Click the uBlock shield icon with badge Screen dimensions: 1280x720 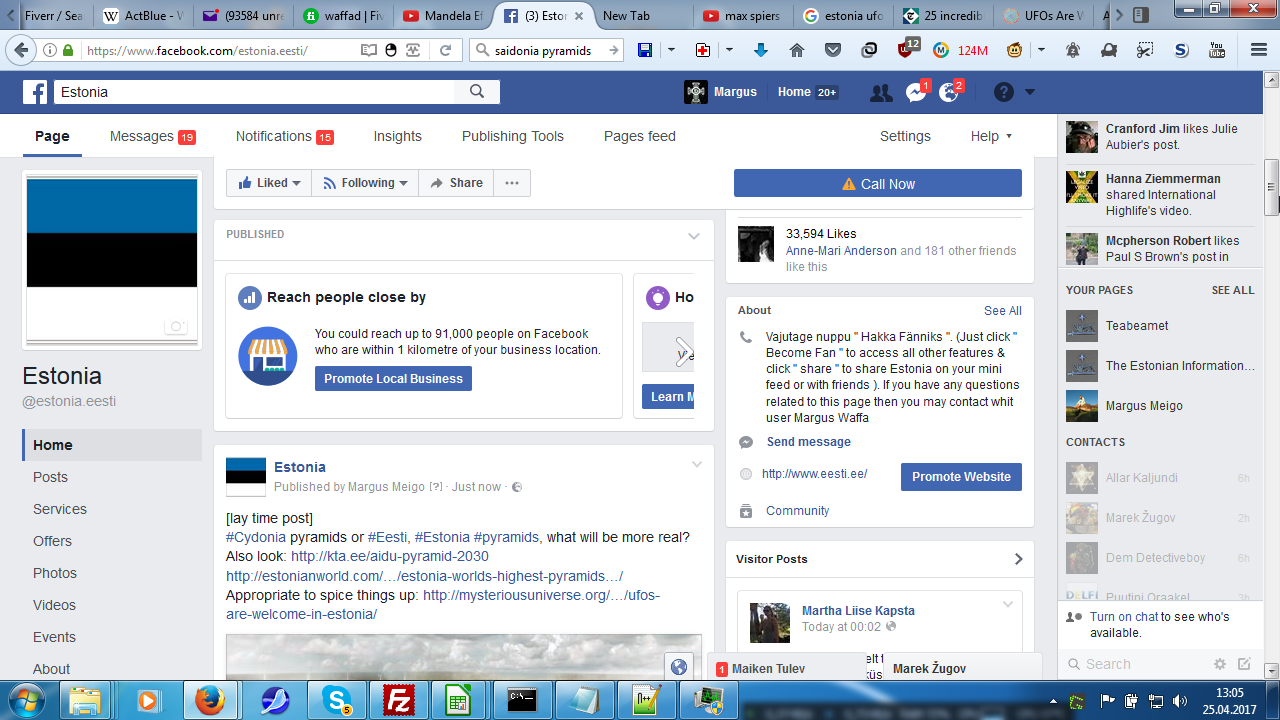(907, 49)
